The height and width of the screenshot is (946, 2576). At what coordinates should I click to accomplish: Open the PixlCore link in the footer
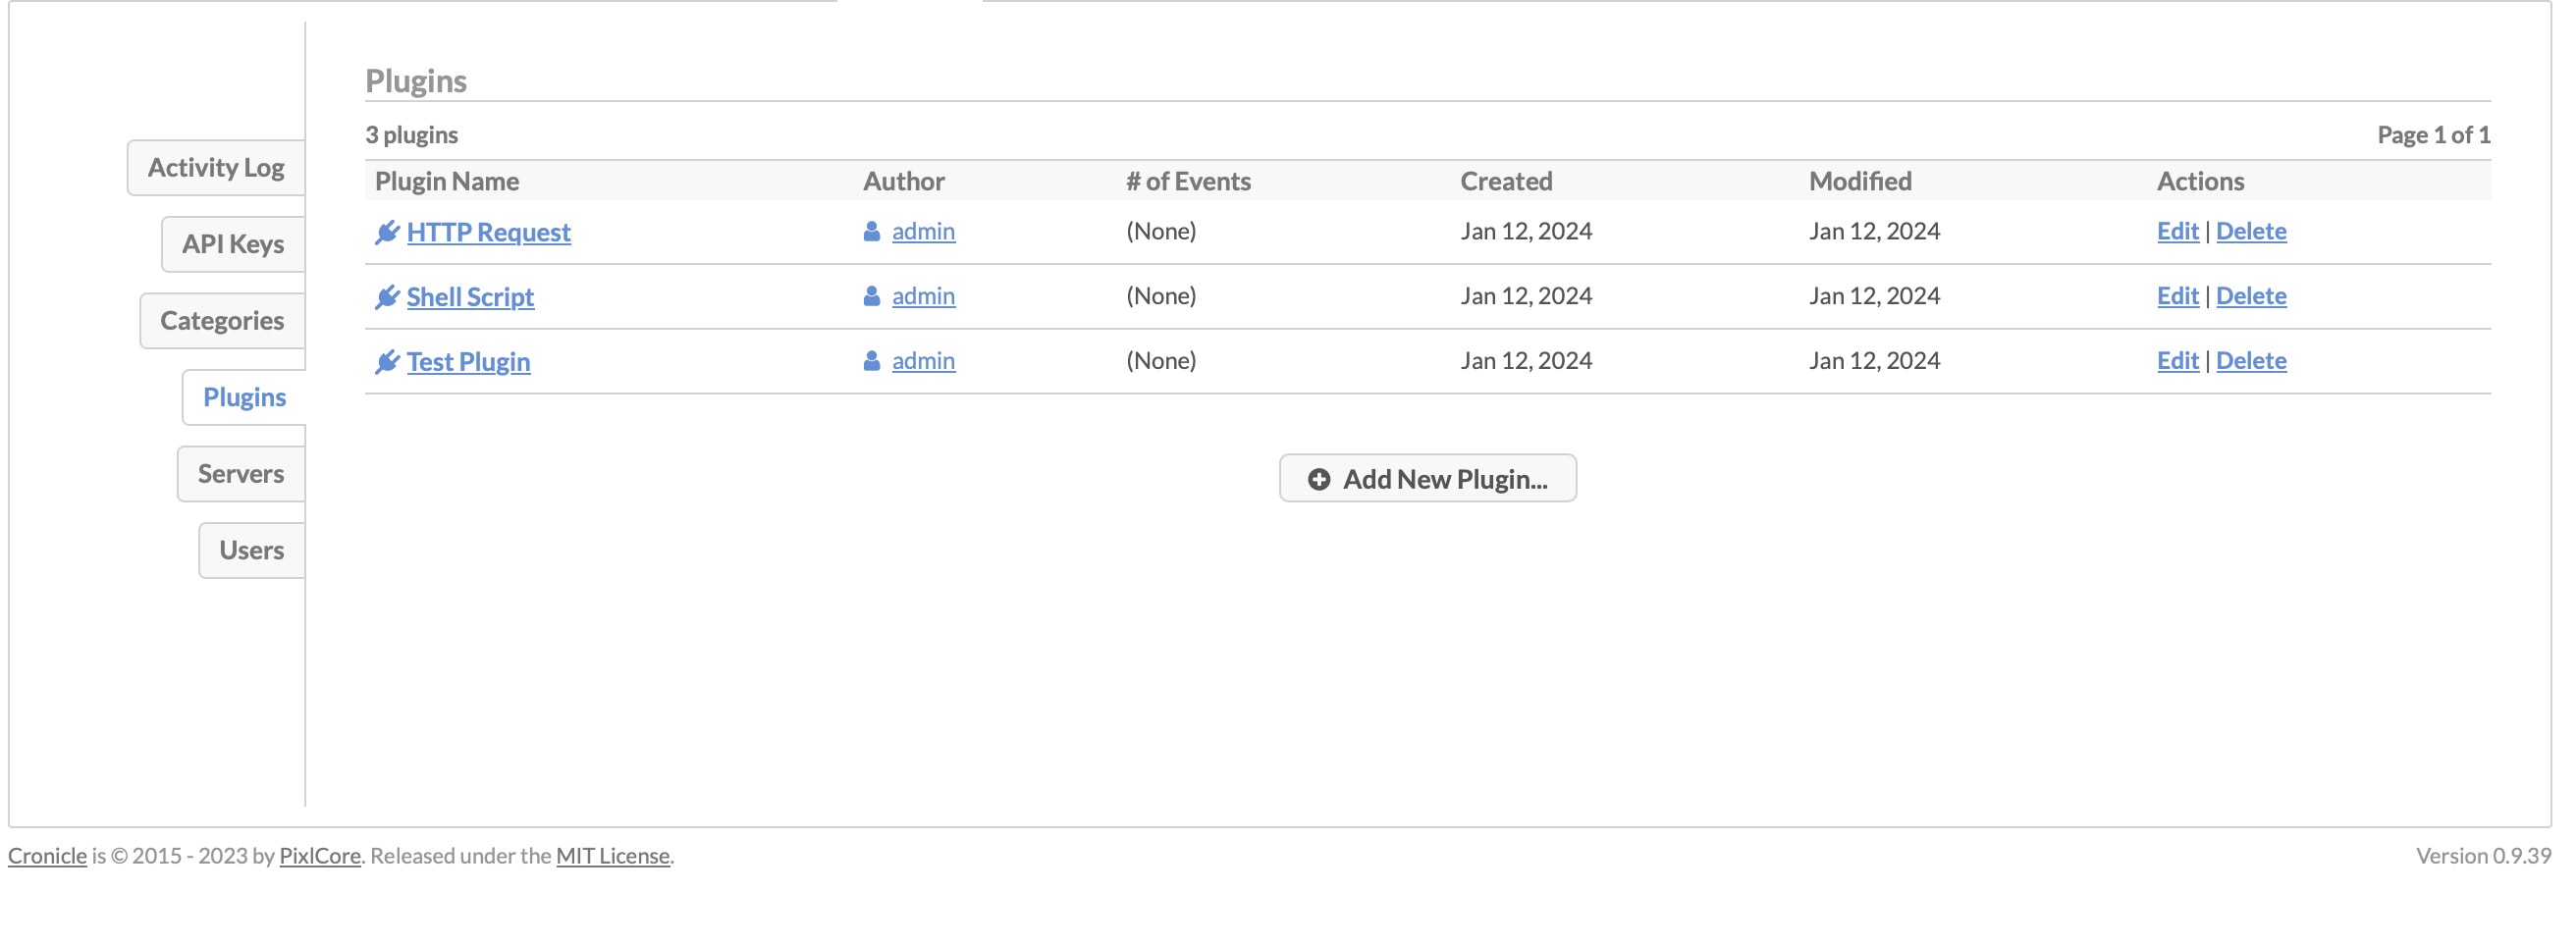pyautogui.click(x=320, y=856)
